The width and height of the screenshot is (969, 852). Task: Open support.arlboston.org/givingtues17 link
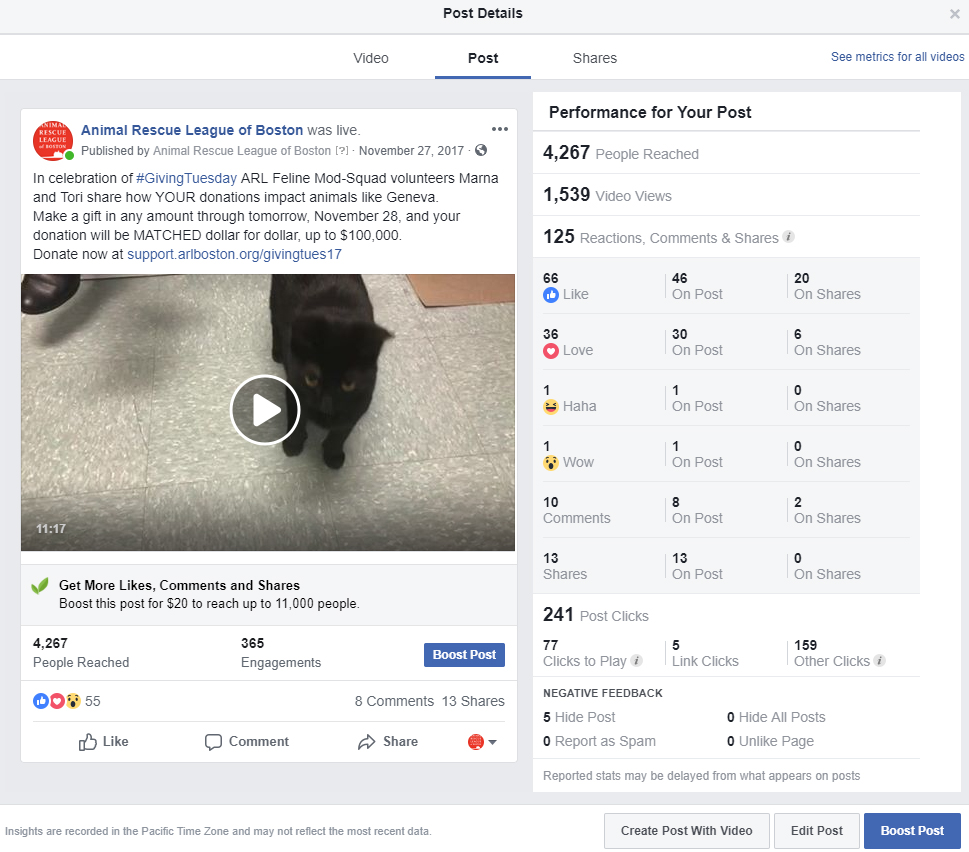tap(234, 255)
